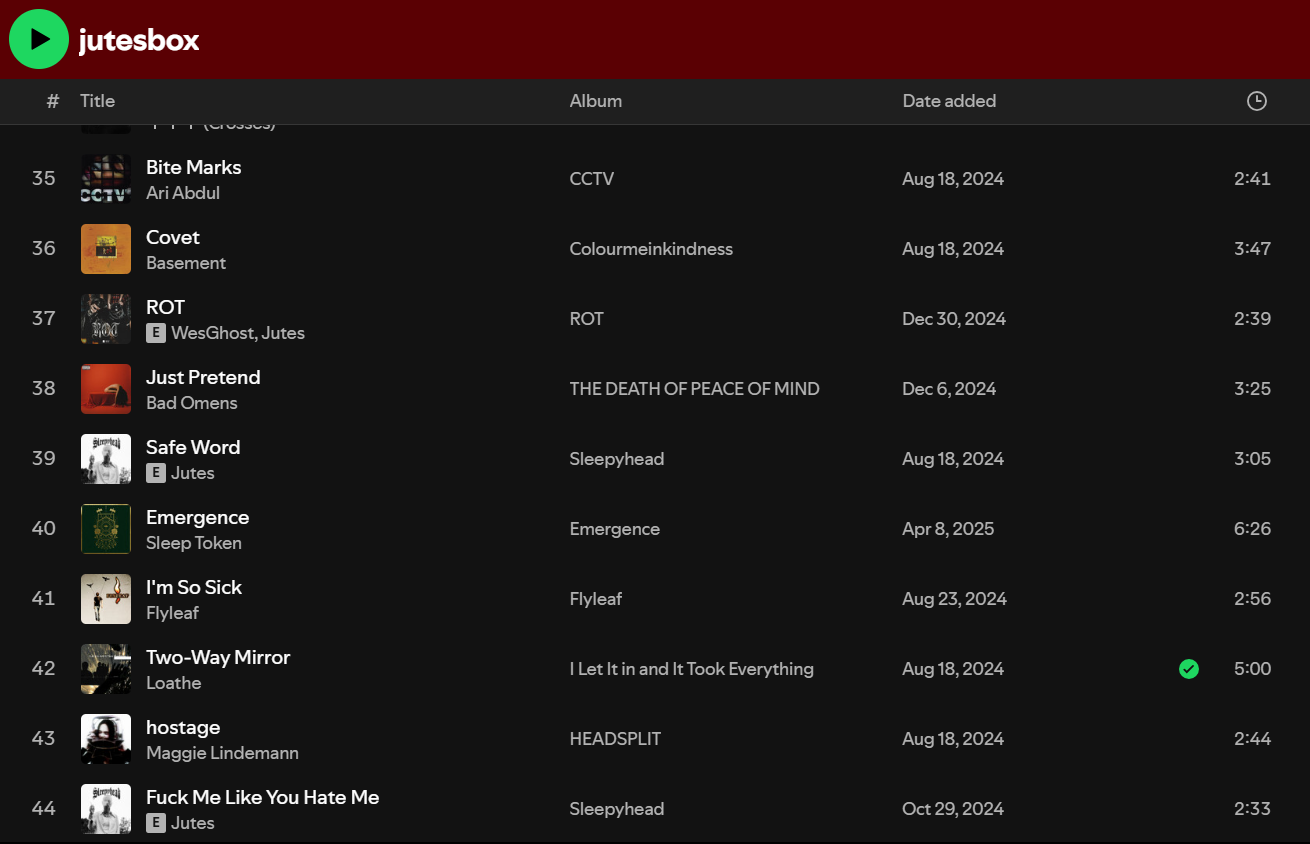The width and height of the screenshot is (1310, 844).
Task: Sort tracks by Date added header
Action: pyautogui.click(x=948, y=101)
